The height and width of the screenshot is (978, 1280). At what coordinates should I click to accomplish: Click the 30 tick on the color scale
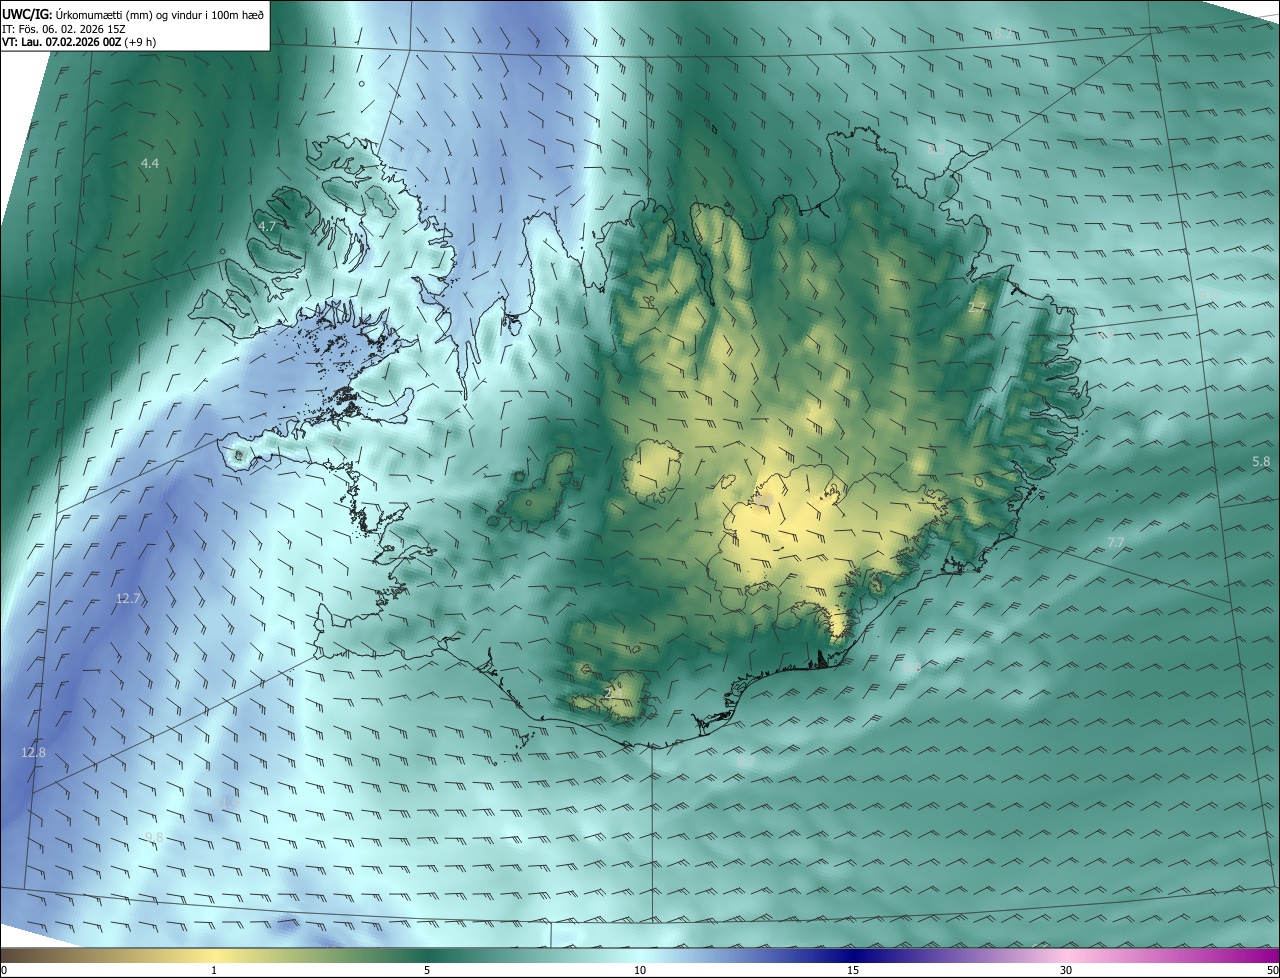[1066, 970]
